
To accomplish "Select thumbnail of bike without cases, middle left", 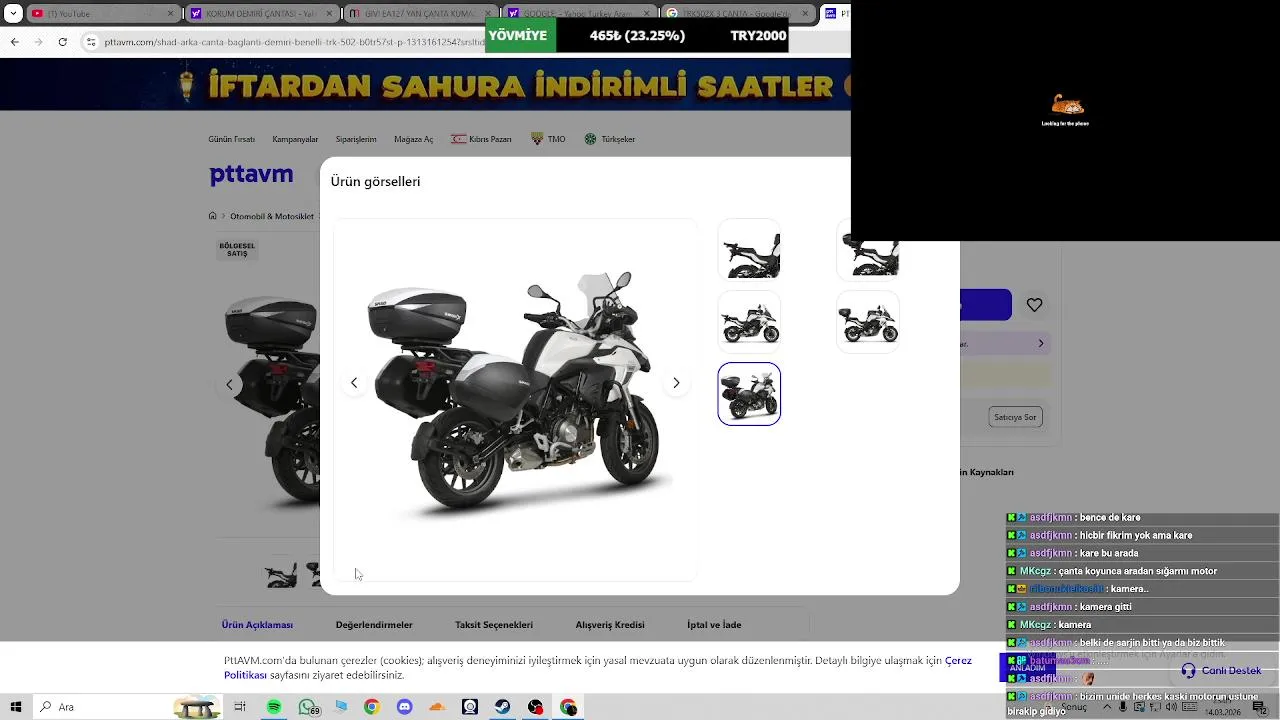I will point(749,322).
